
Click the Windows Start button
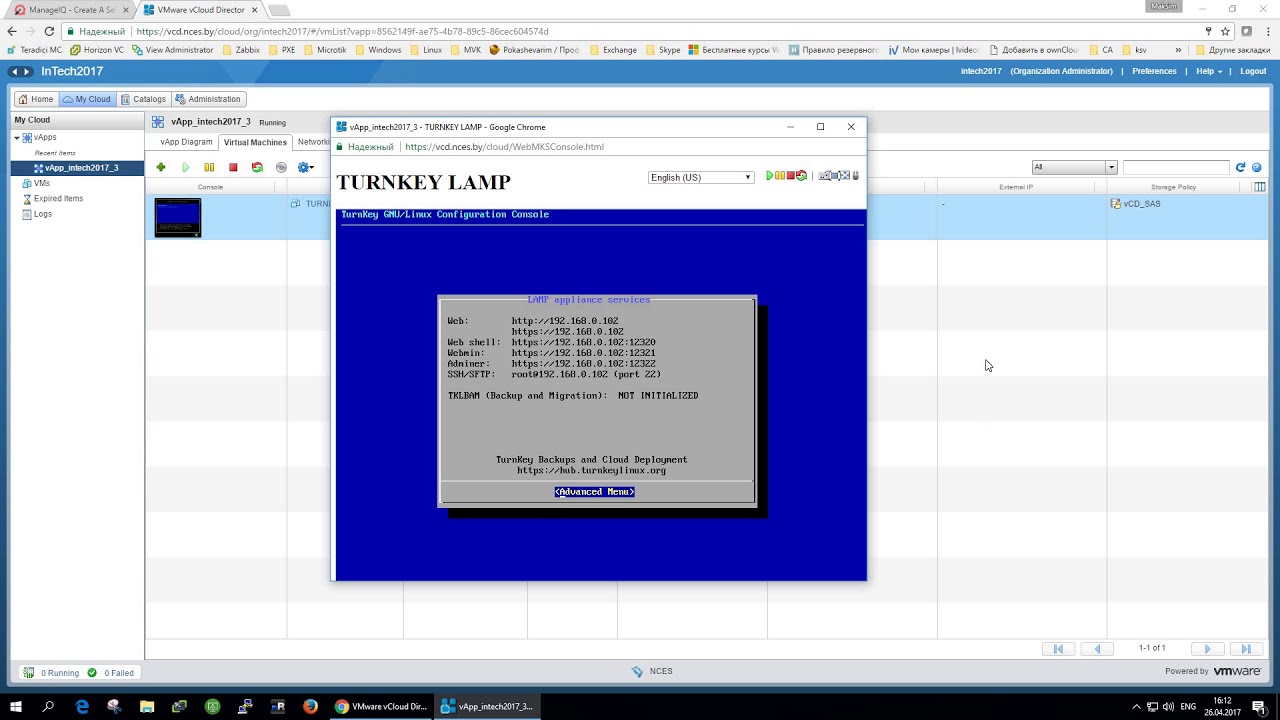tap(16, 706)
